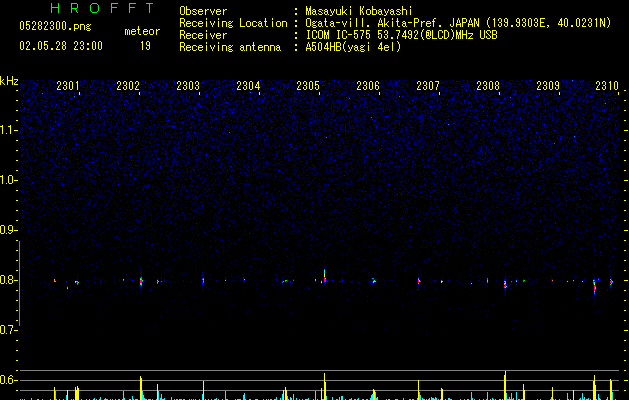Click the 0.7 frequency axis label
Viewport: 629px width, 400px height.
click(8, 330)
